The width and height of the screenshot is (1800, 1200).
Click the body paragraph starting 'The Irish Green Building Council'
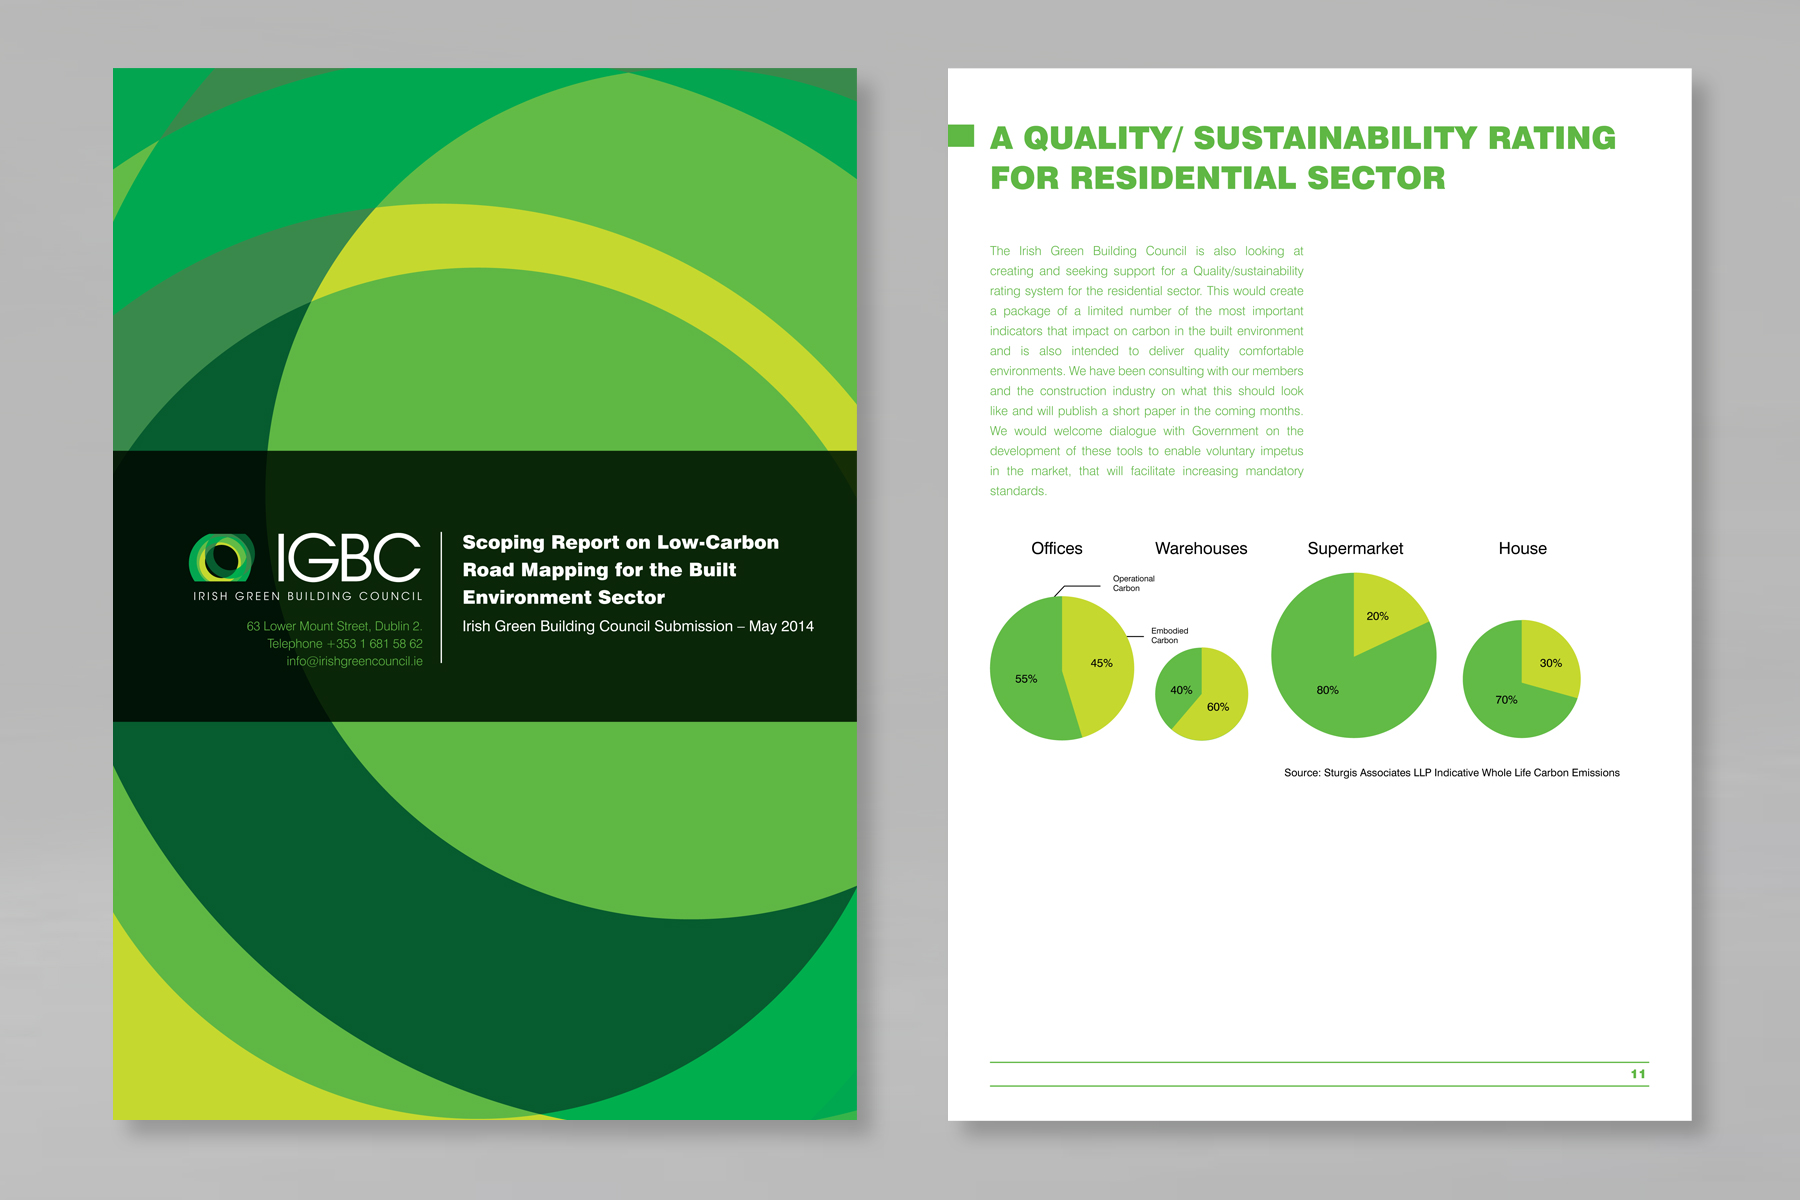pos(1147,371)
